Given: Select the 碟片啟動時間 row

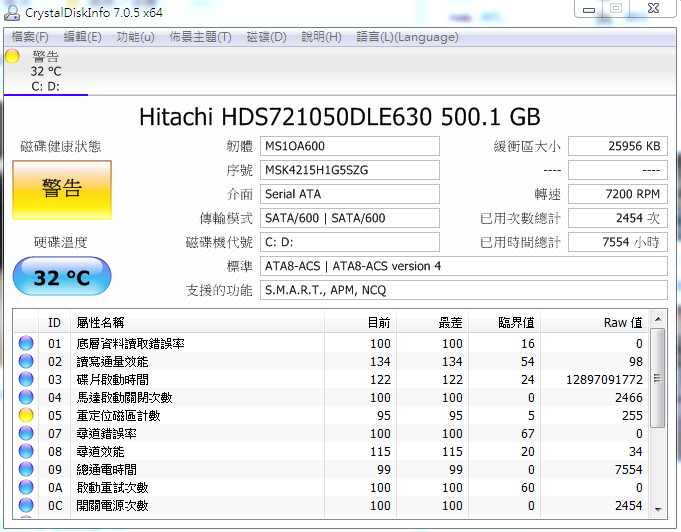Looking at the screenshot, I should pos(331,379).
